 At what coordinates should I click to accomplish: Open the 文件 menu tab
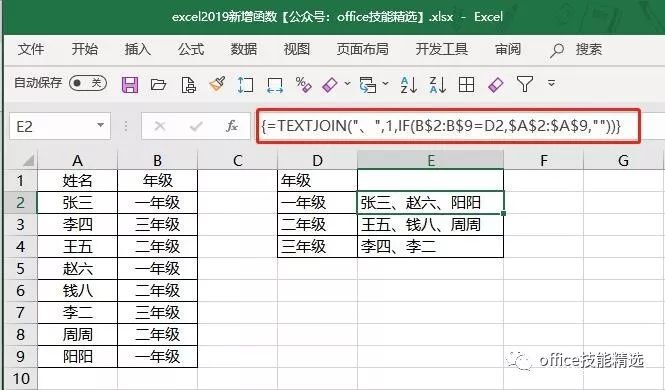pyautogui.click(x=31, y=49)
